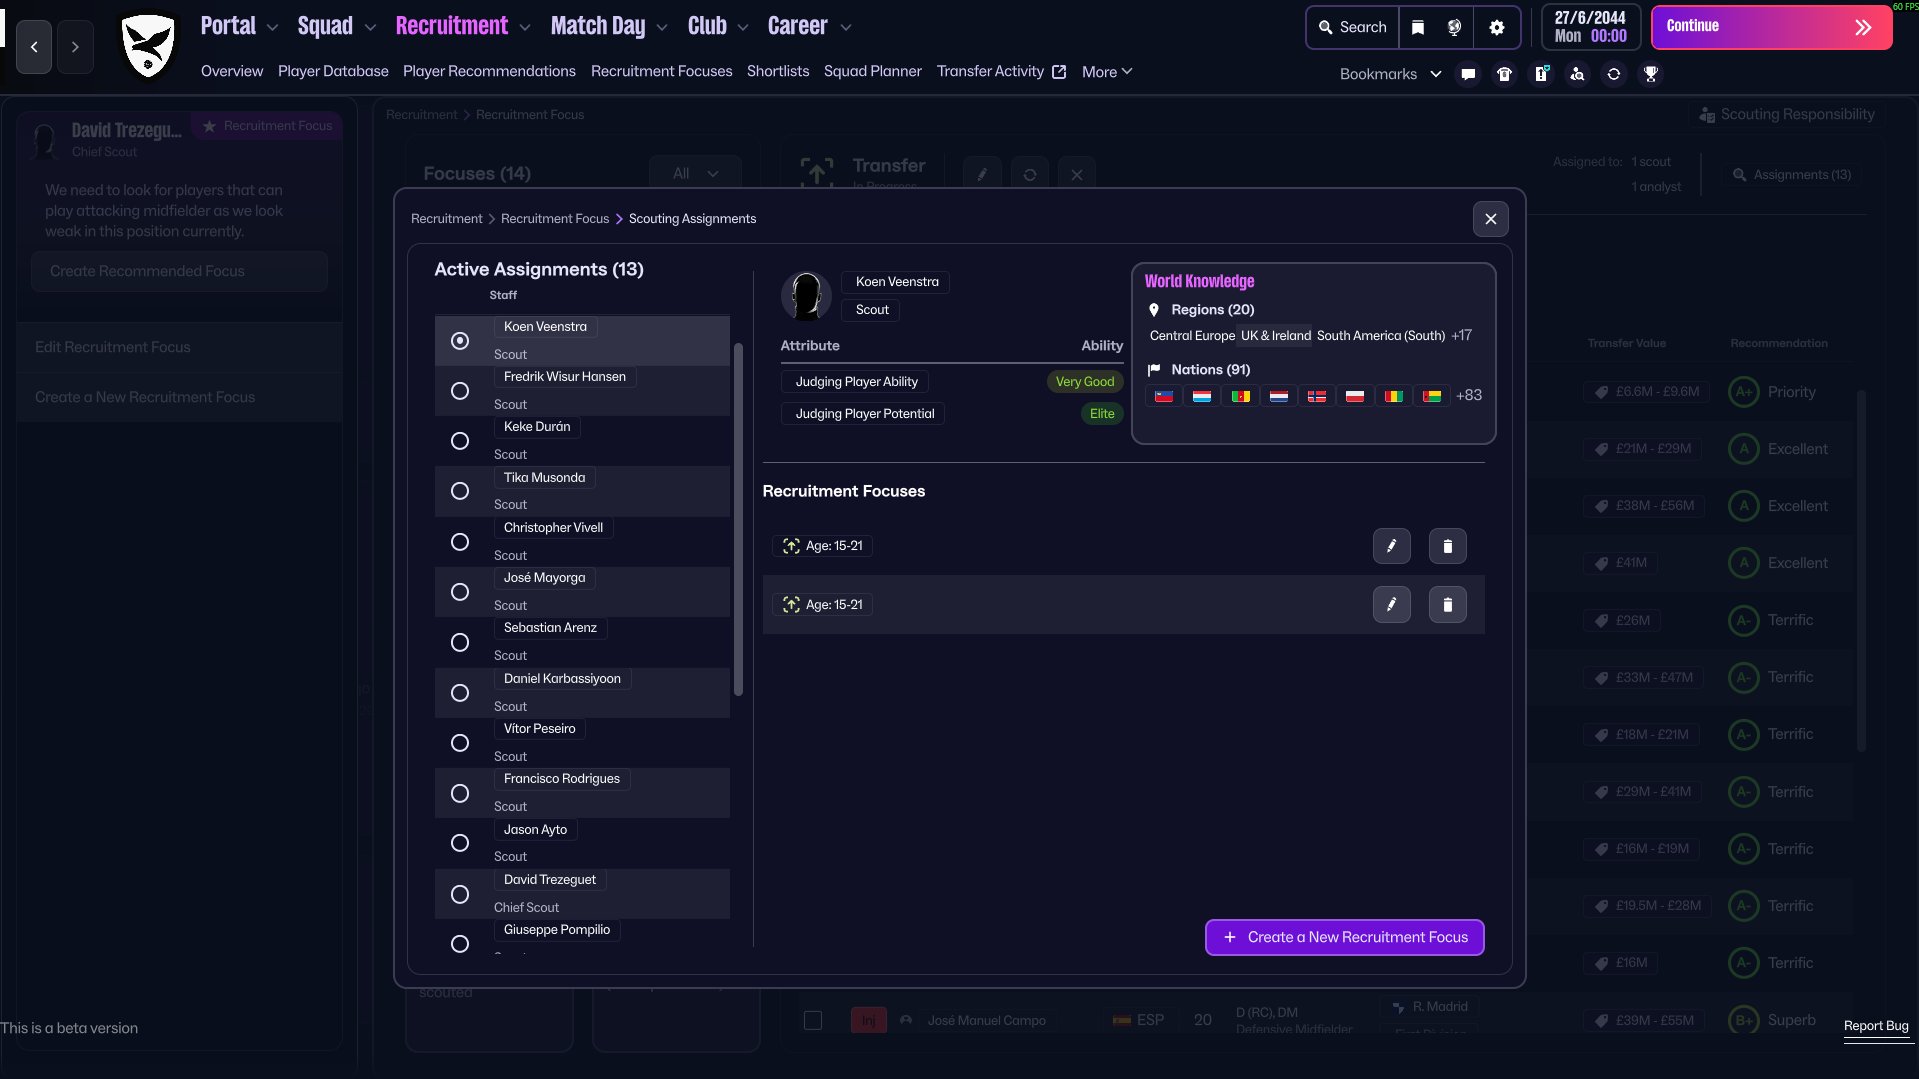This screenshot has height=1079, width=1919.
Task: Open the club crest badge
Action: tap(148, 45)
